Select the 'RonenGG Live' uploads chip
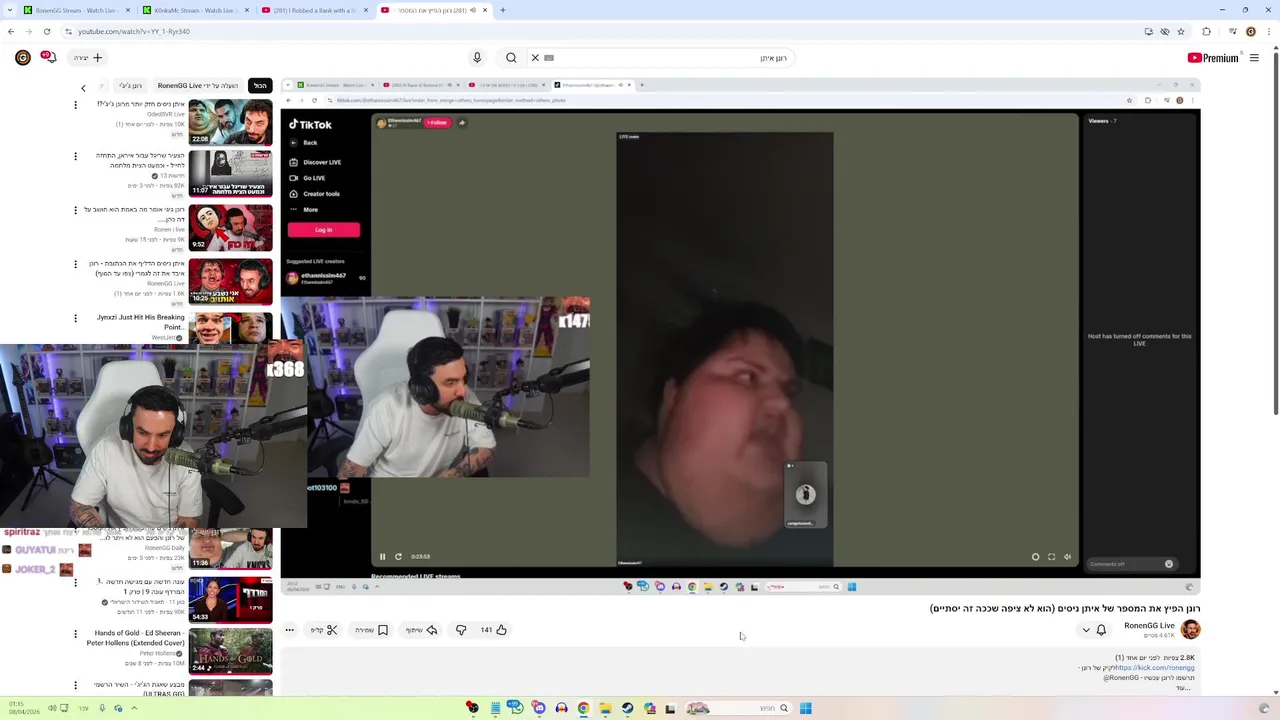 tap(198, 86)
